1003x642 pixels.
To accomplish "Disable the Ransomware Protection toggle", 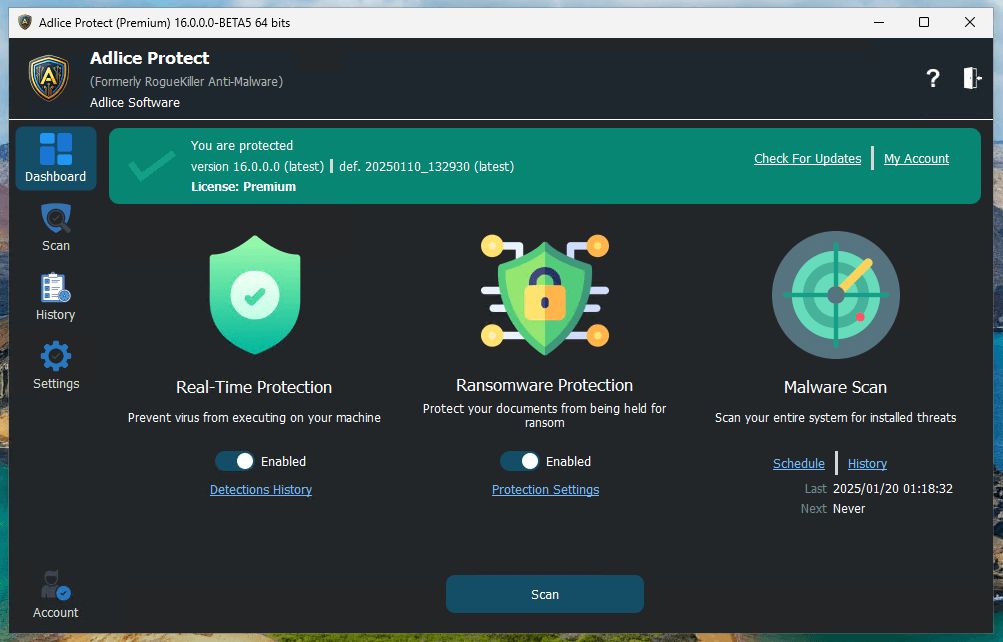I will pos(520,461).
